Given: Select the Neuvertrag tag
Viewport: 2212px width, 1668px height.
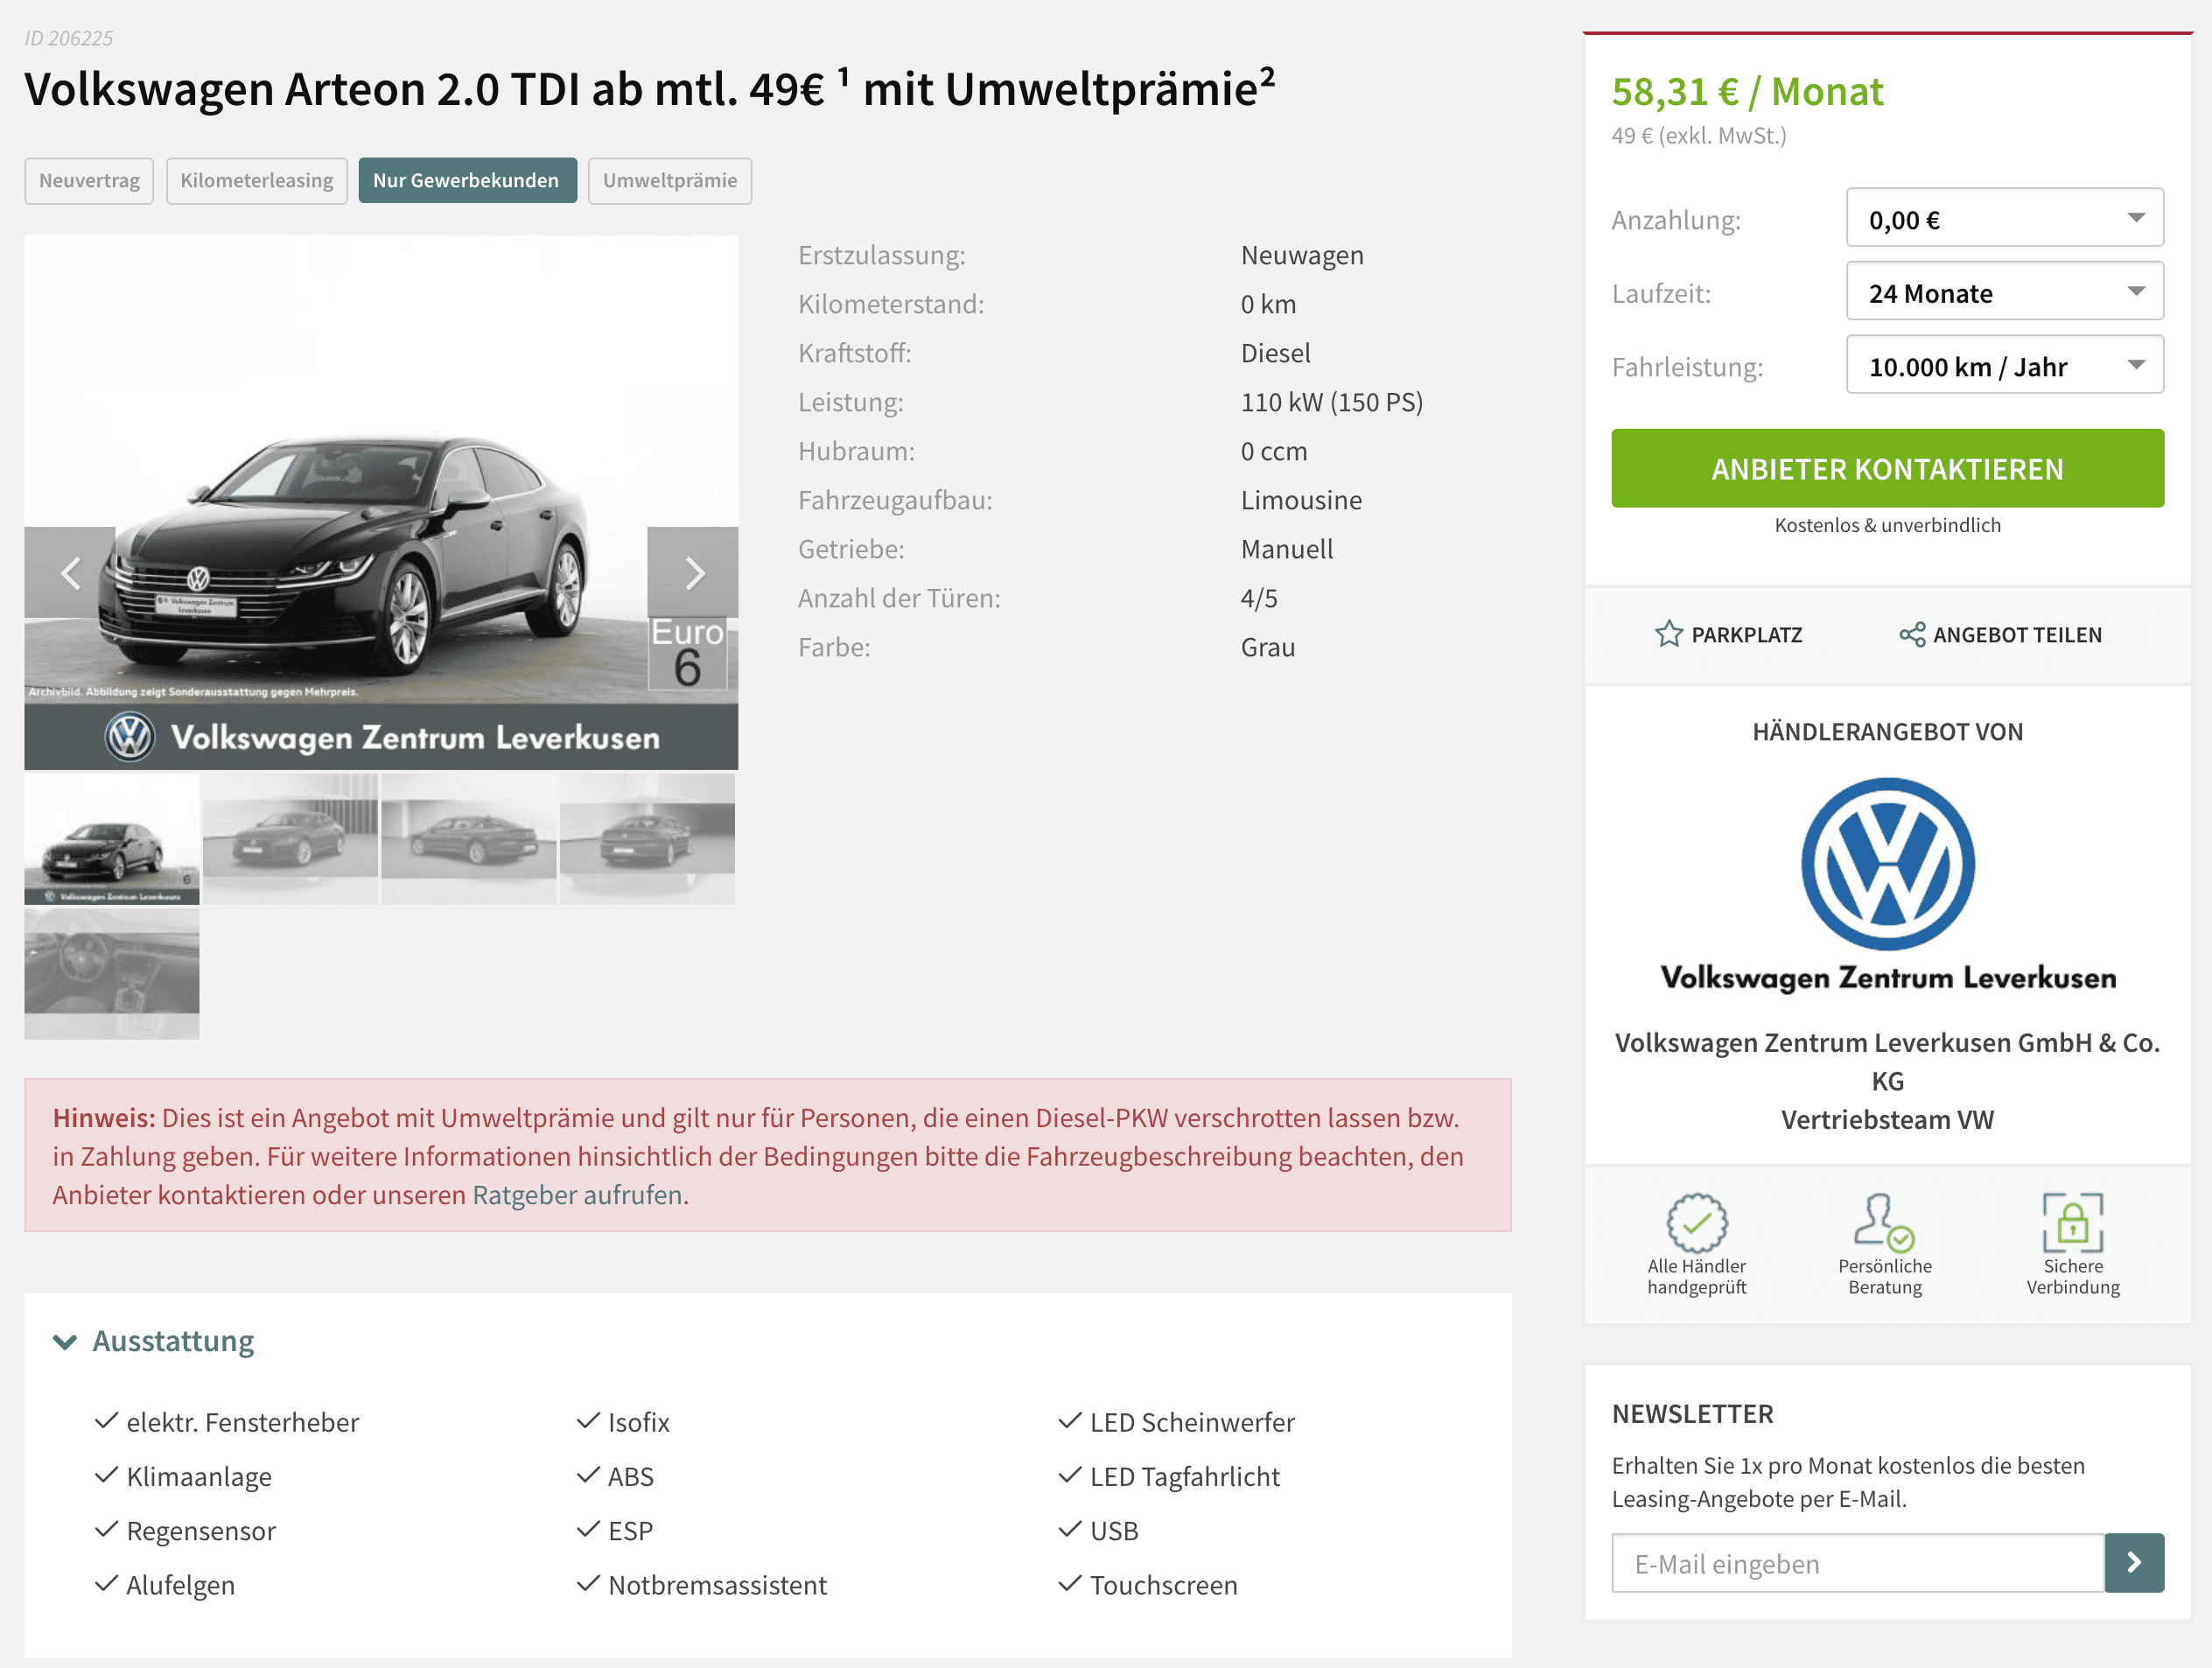Looking at the screenshot, I should 89,180.
